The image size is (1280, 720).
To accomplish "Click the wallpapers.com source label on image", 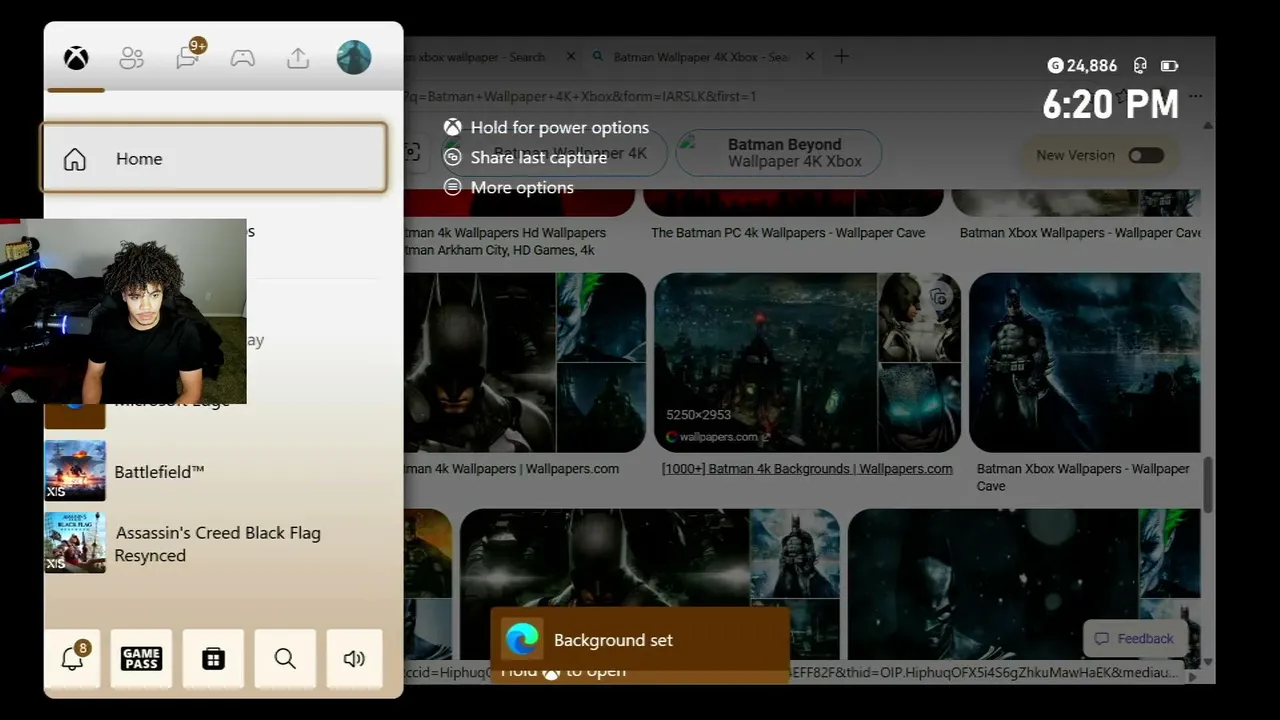I will tap(717, 437).
